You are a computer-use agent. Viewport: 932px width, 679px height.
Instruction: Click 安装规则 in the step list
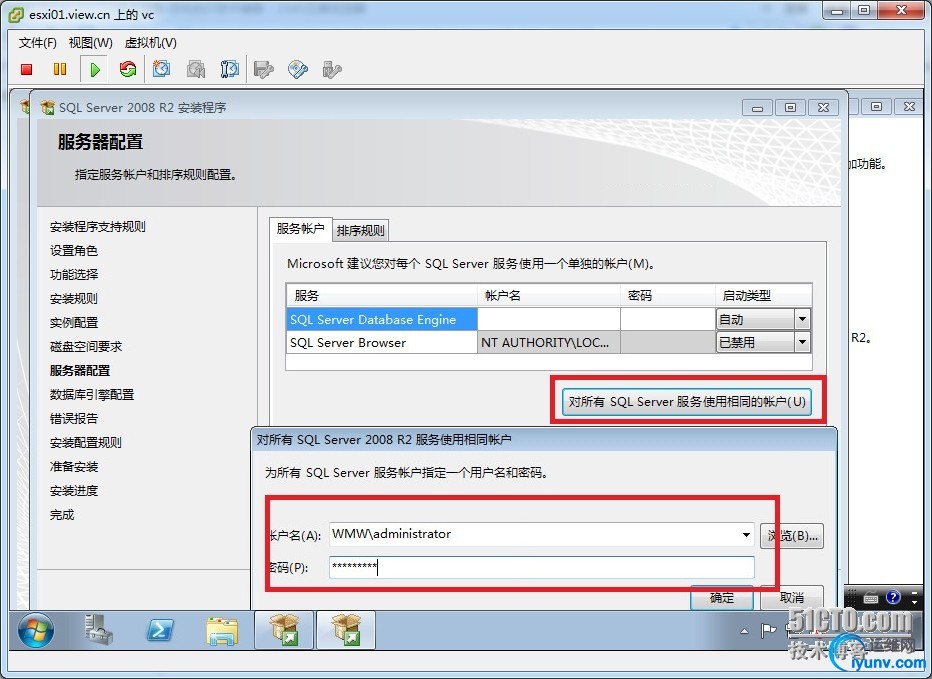point(74,298)
